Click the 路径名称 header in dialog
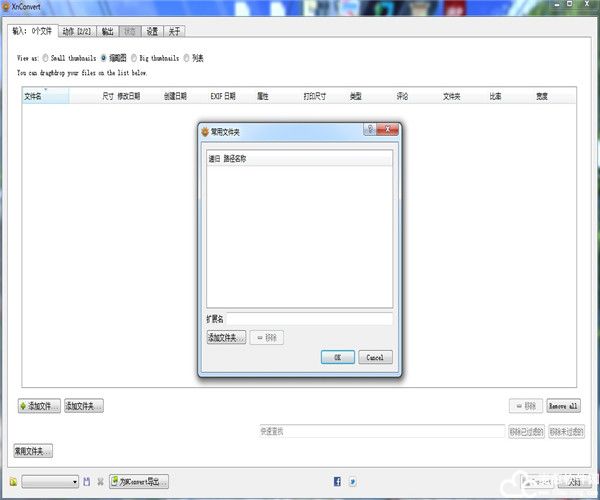Screen dimensions: 600x500 point(235,159)
